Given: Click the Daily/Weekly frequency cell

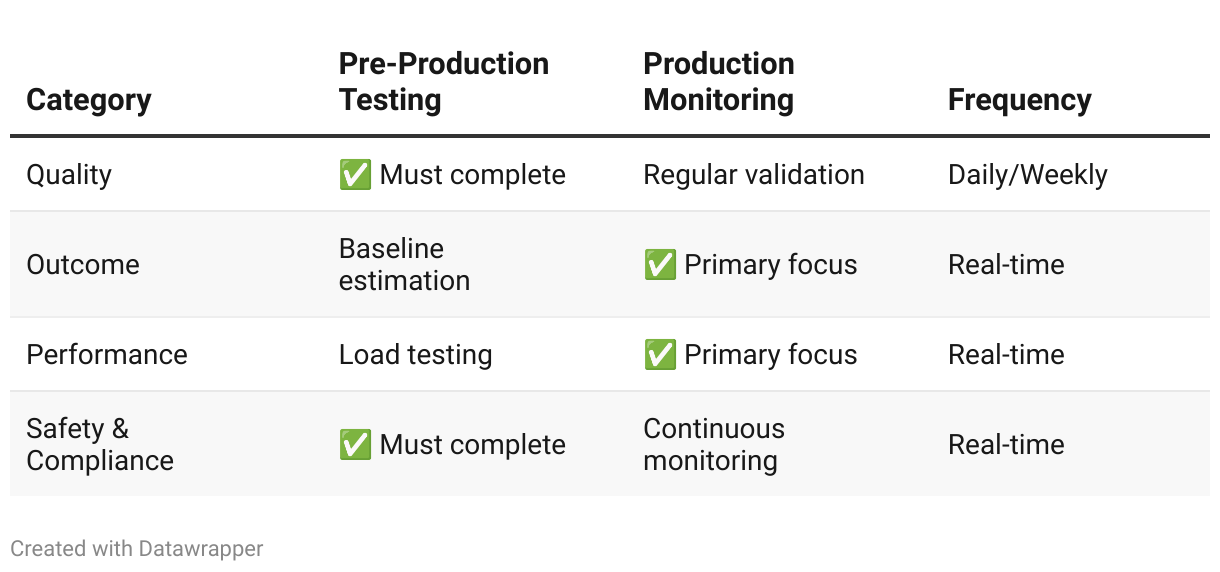Looking at the screenshot, I should point(1027,175).
